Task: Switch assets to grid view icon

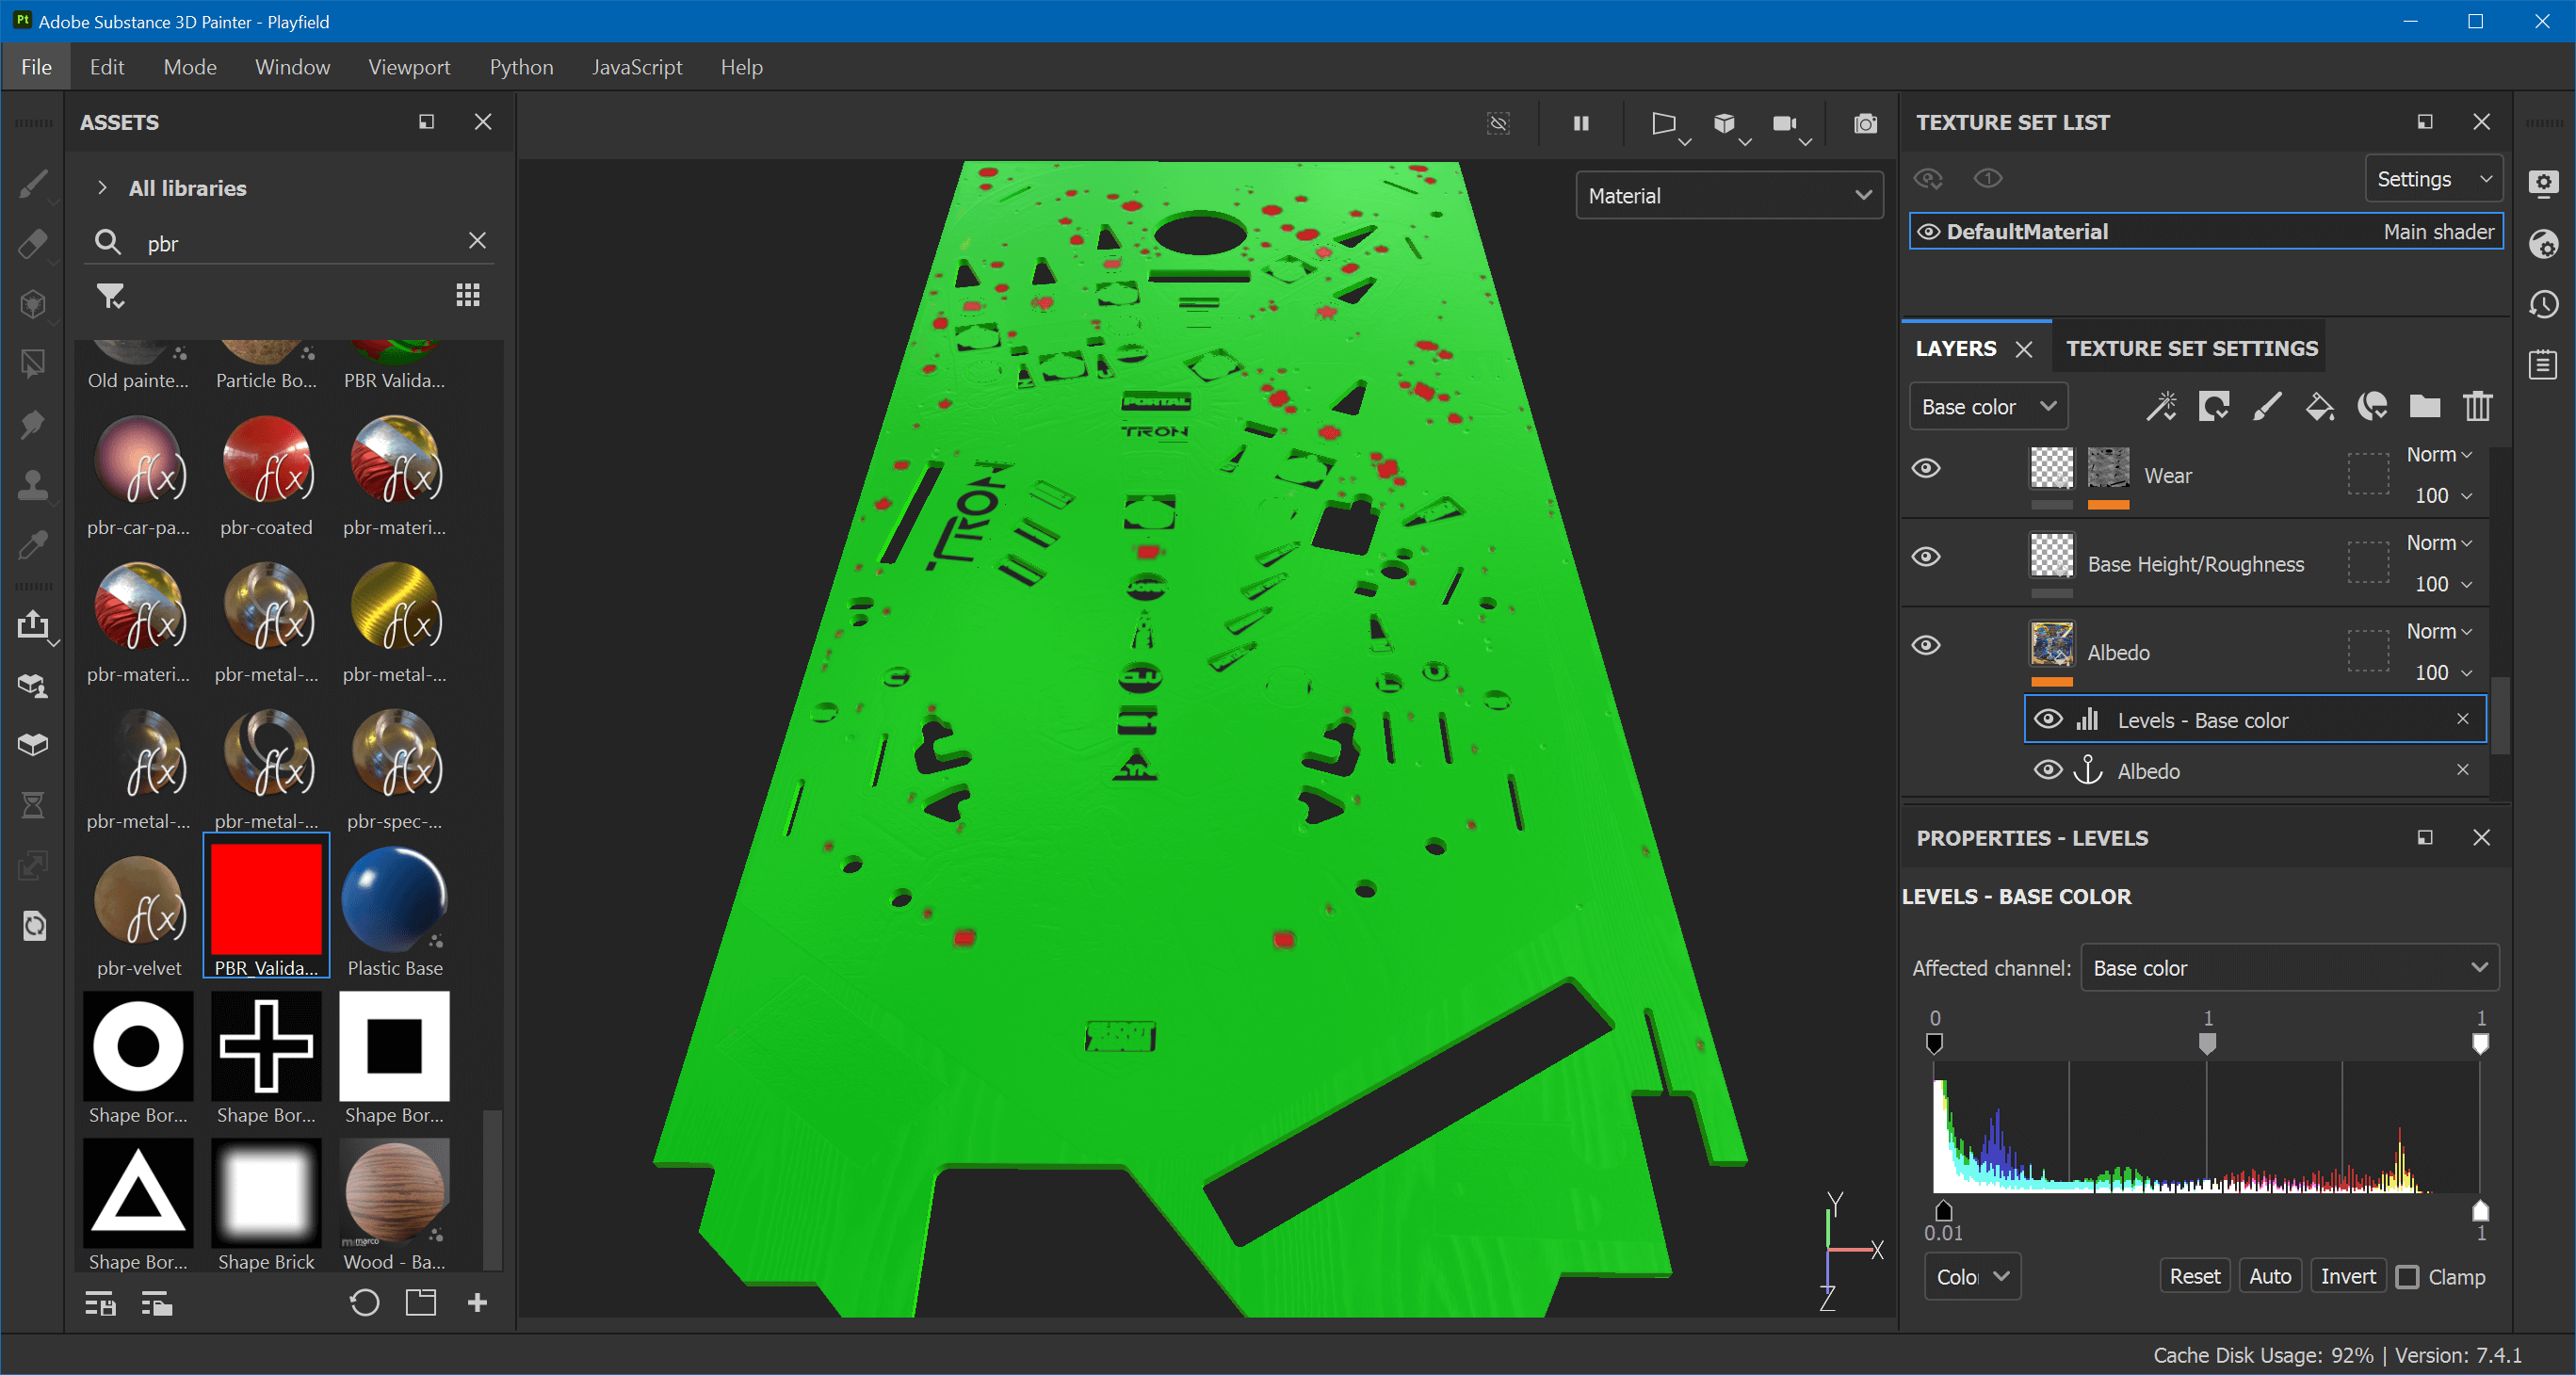Action: [x=468, y=295]
